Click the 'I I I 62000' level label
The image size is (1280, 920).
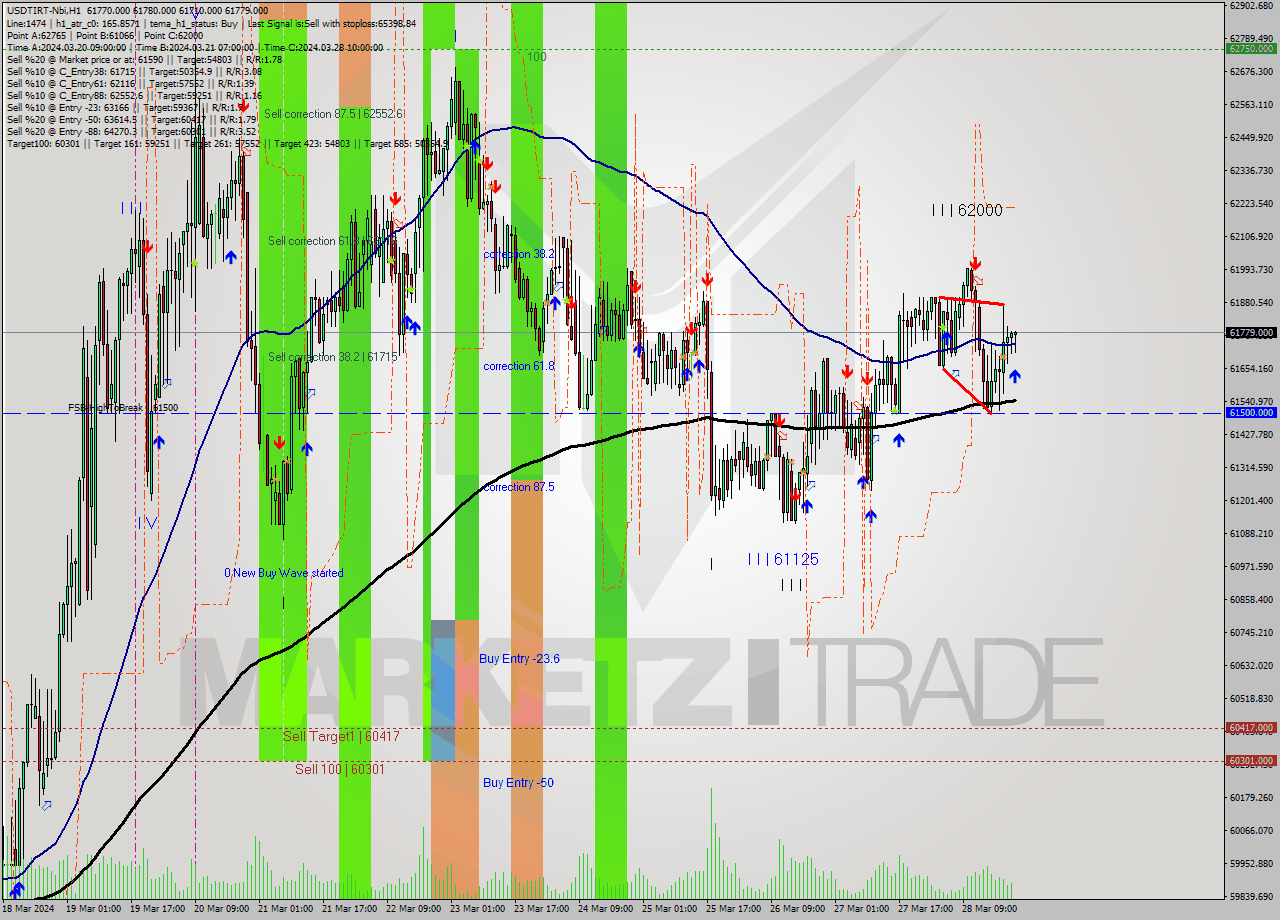point(966,210)
